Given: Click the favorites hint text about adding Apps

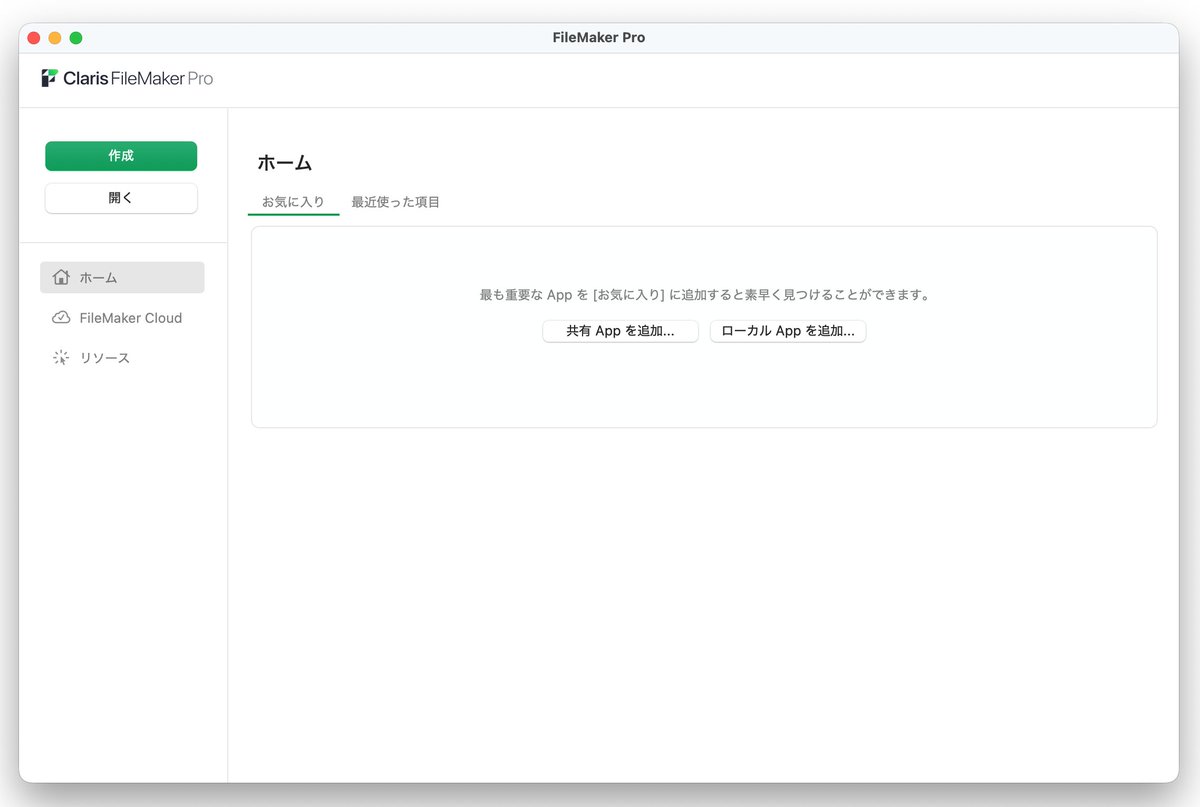Looking at the screenshot, I should (x=704, y=294).
